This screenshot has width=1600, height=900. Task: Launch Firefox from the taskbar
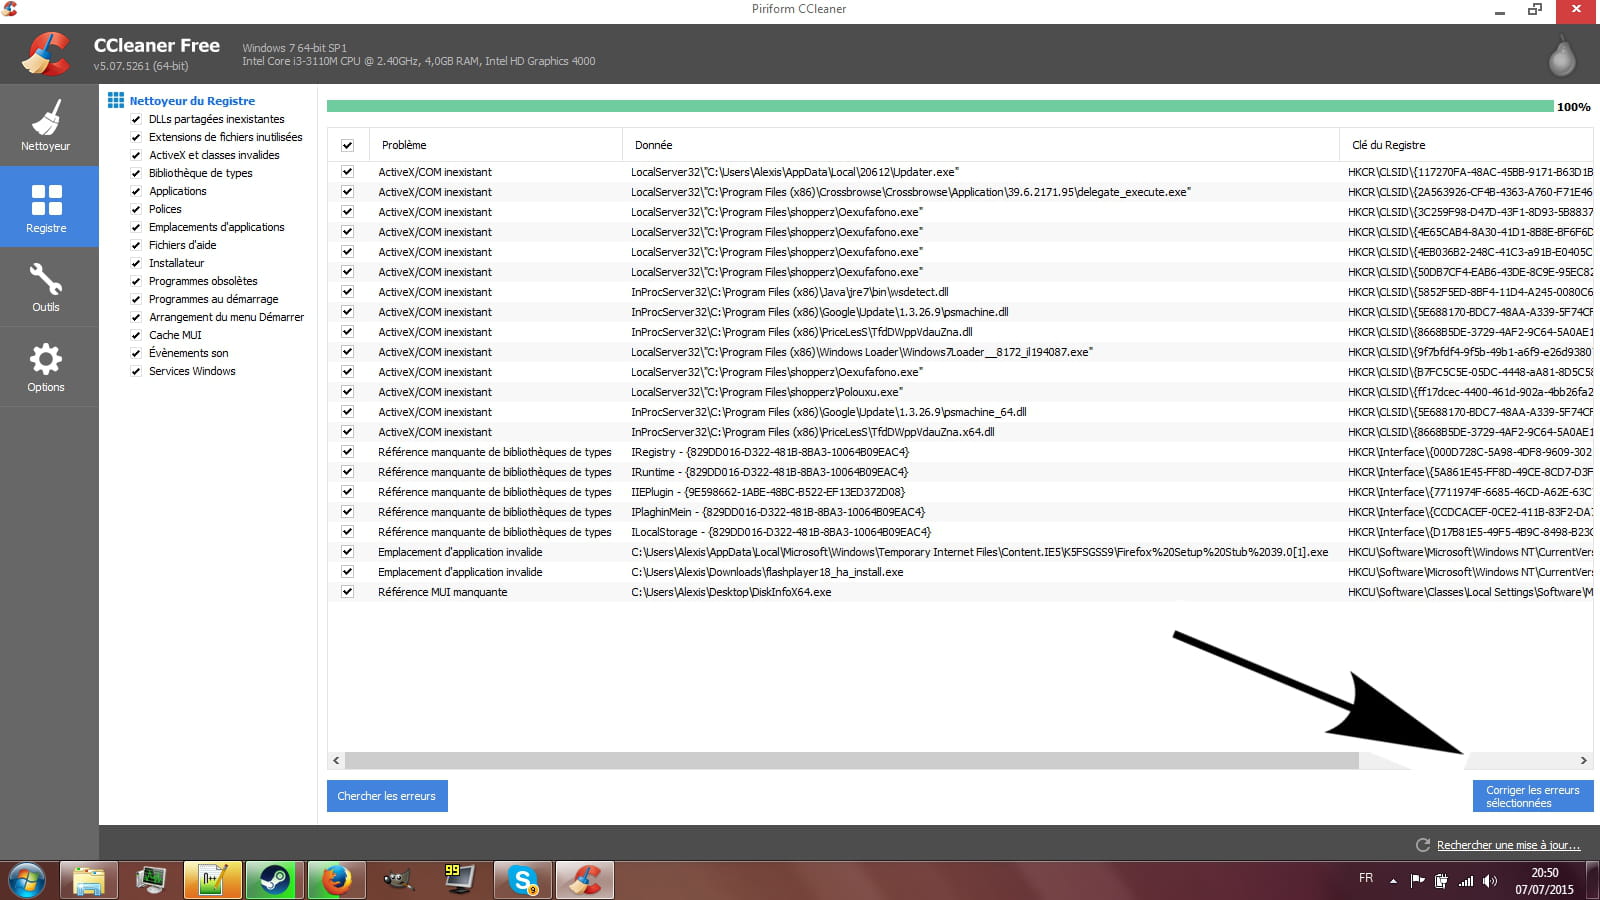click(x=336, y=880)
